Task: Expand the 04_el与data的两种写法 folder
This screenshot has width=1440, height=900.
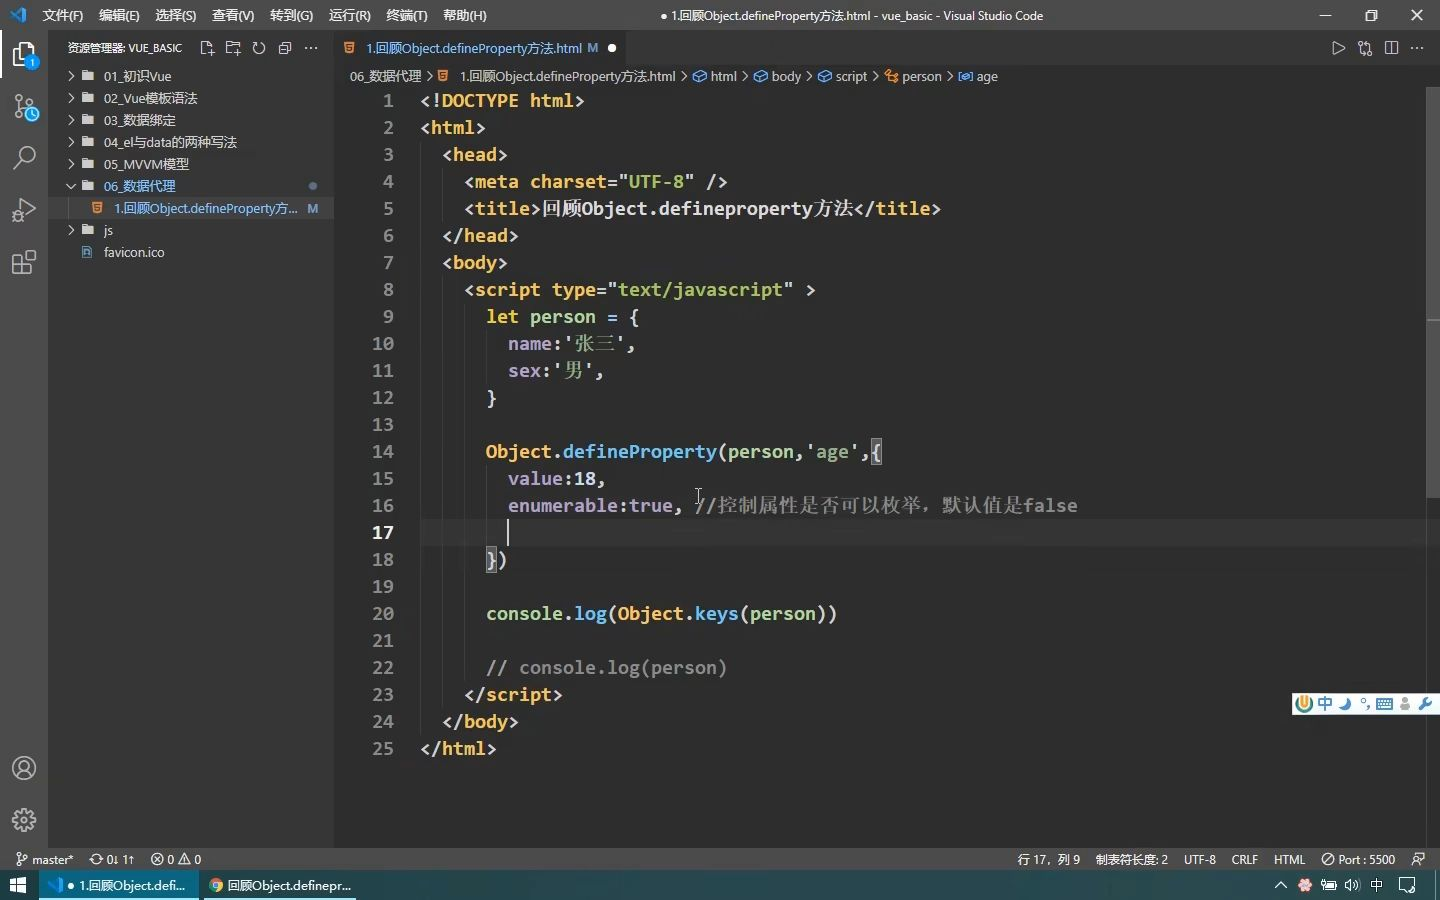Action: point(190,142)
